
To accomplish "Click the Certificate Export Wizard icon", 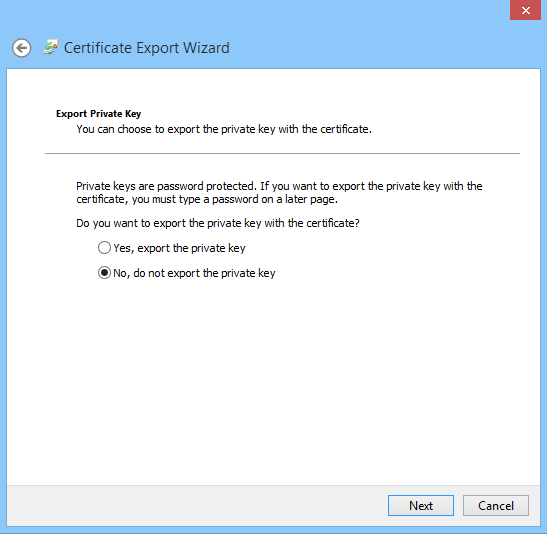I will pos(51,47).
